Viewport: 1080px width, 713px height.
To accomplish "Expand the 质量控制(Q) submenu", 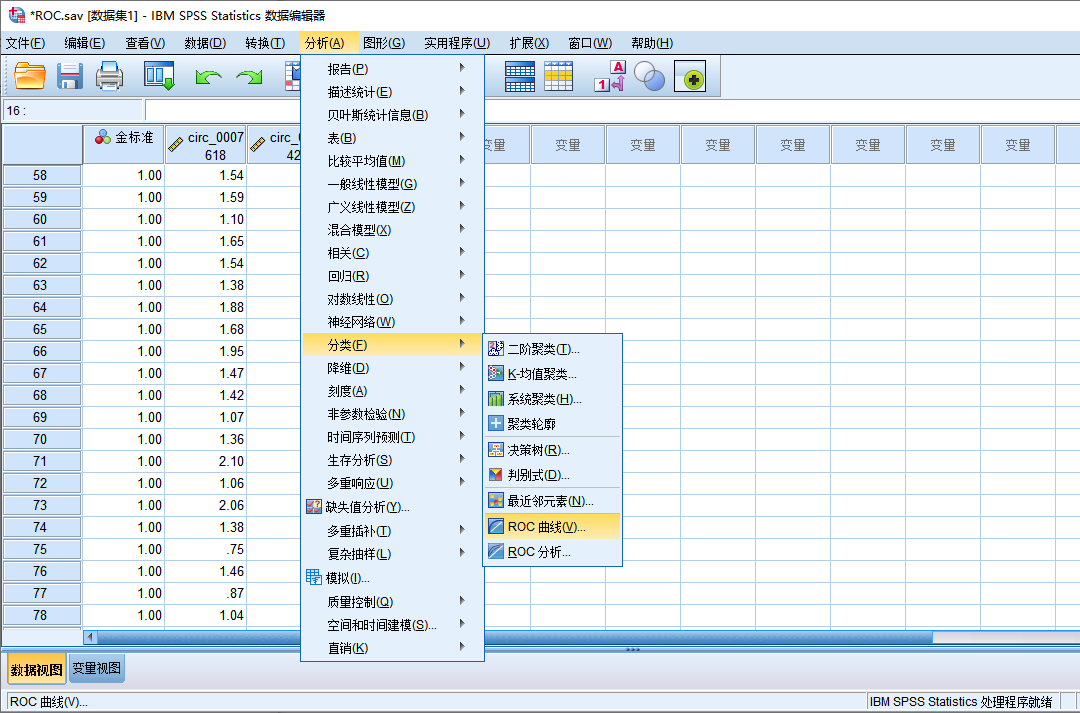I will 393,601.
